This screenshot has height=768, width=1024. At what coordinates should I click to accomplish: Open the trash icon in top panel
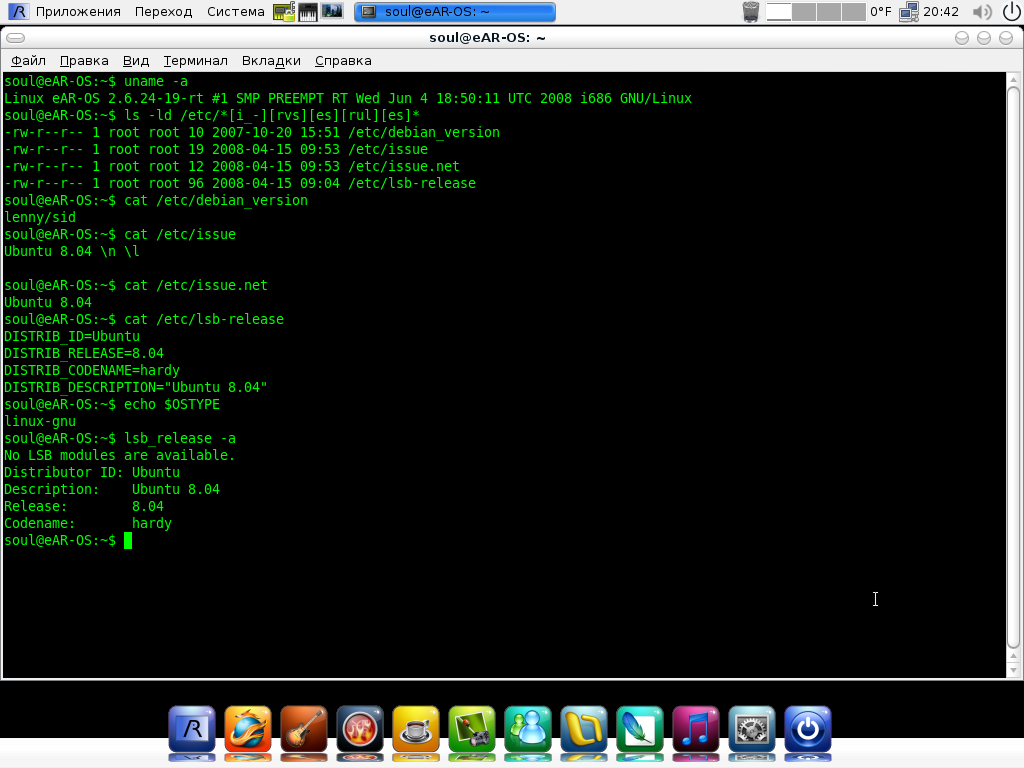click(x=751, y=12)
